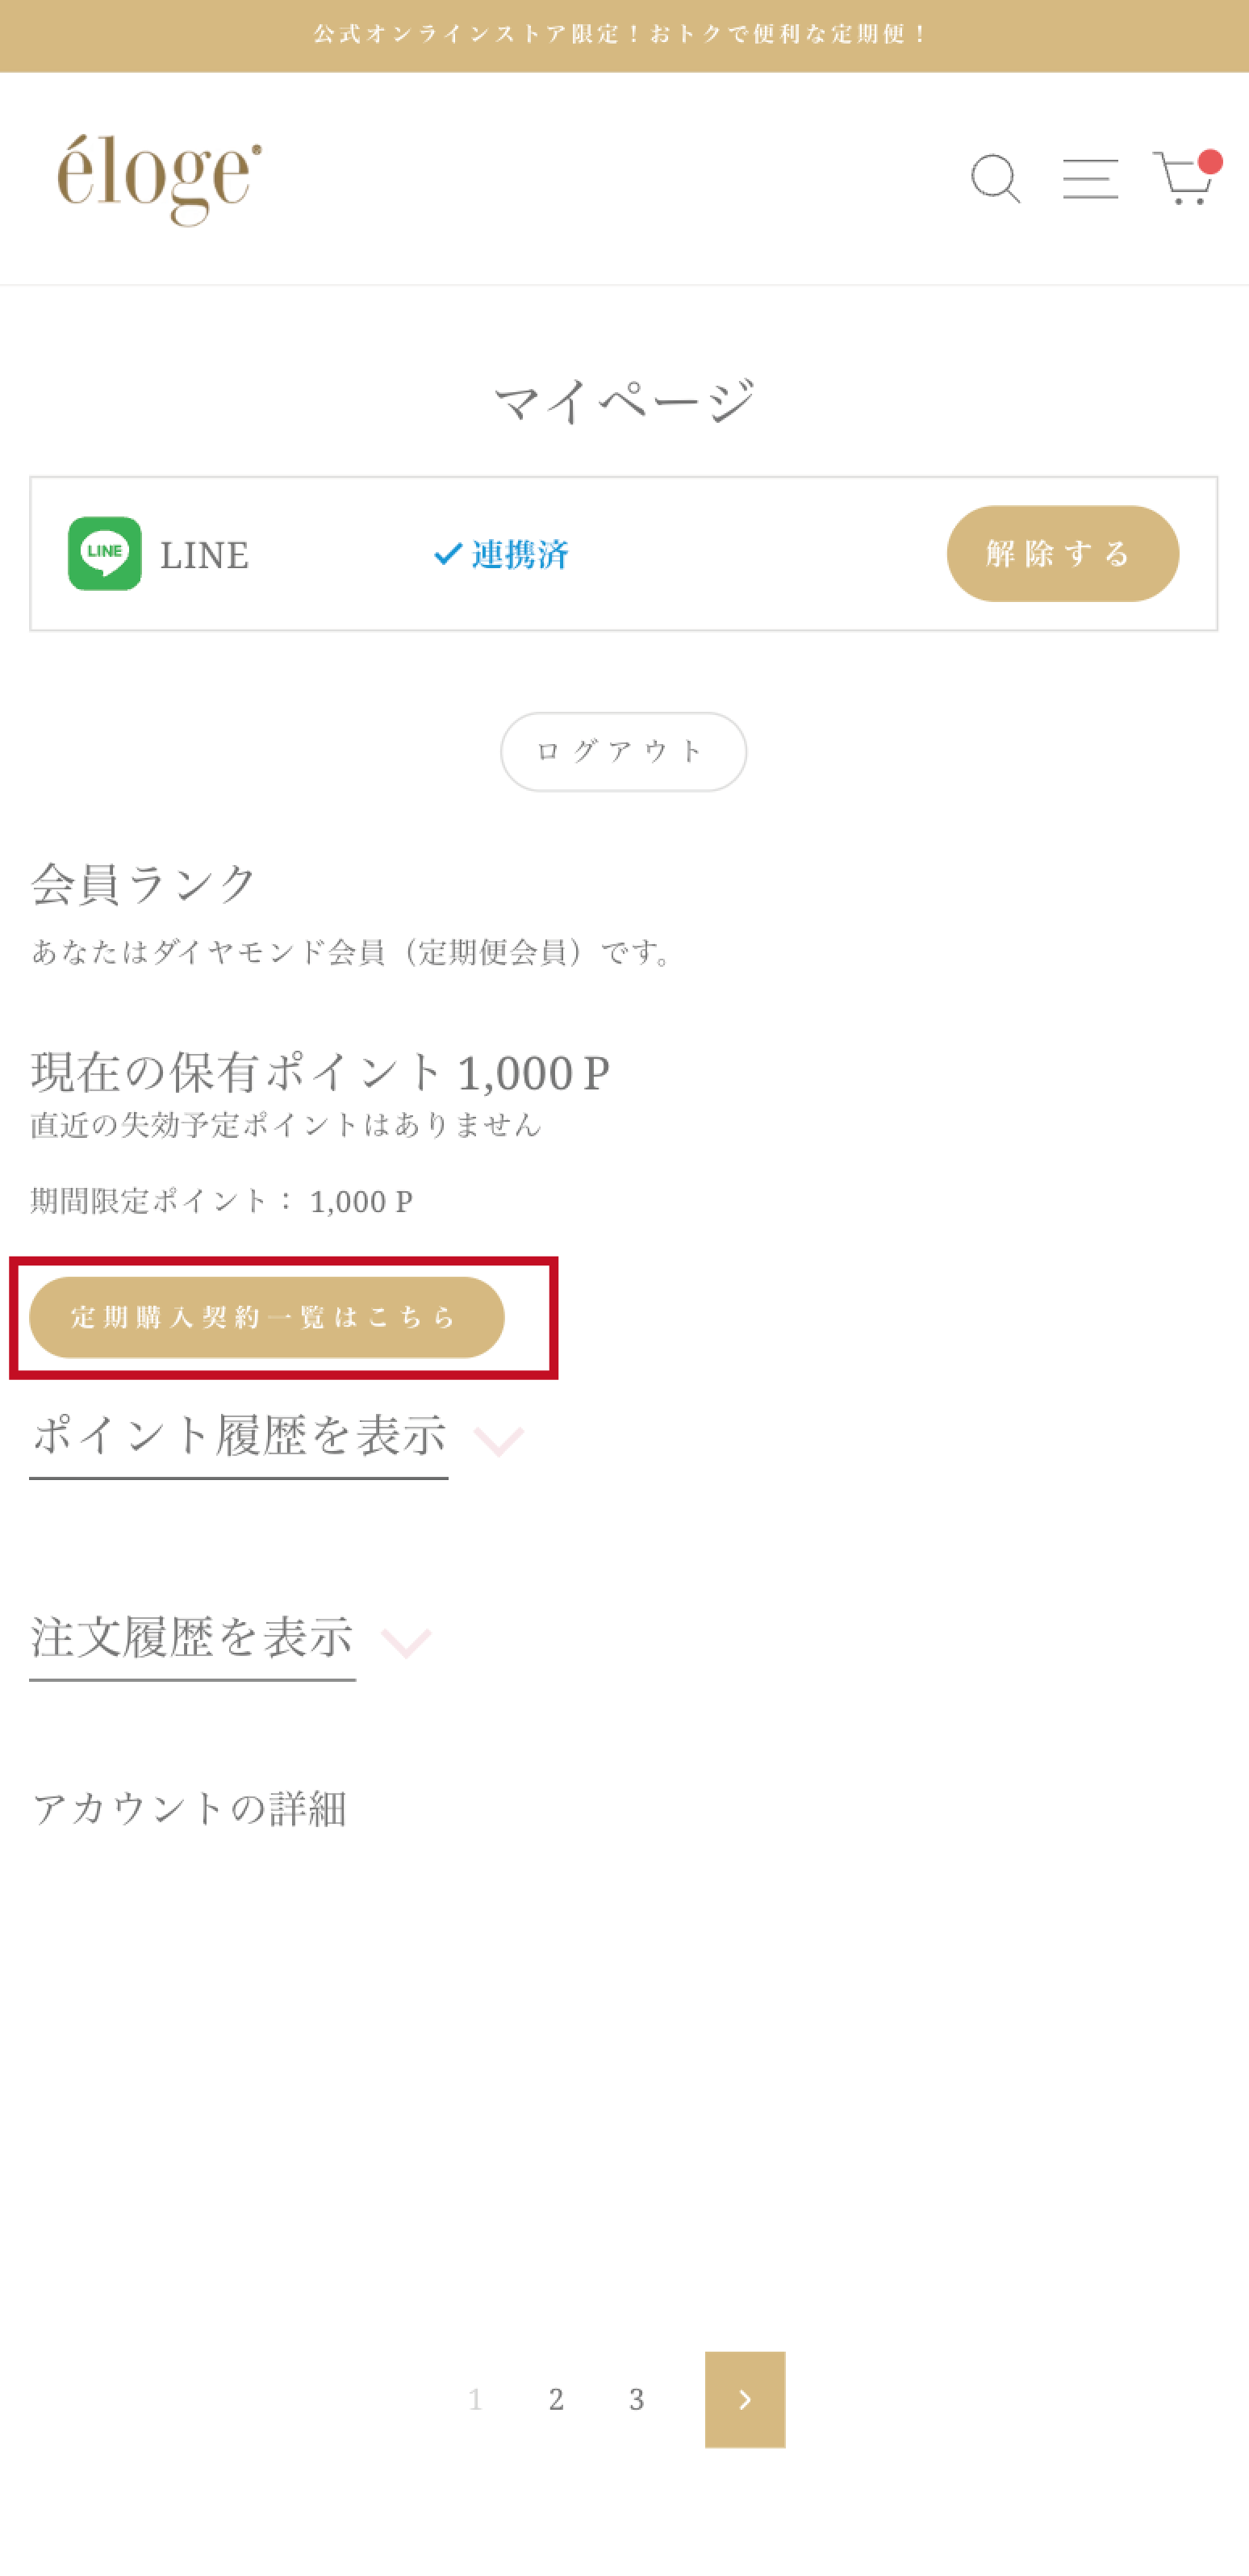Open 定期購入契約一覧はこちら button

[x=267, y=1317]
